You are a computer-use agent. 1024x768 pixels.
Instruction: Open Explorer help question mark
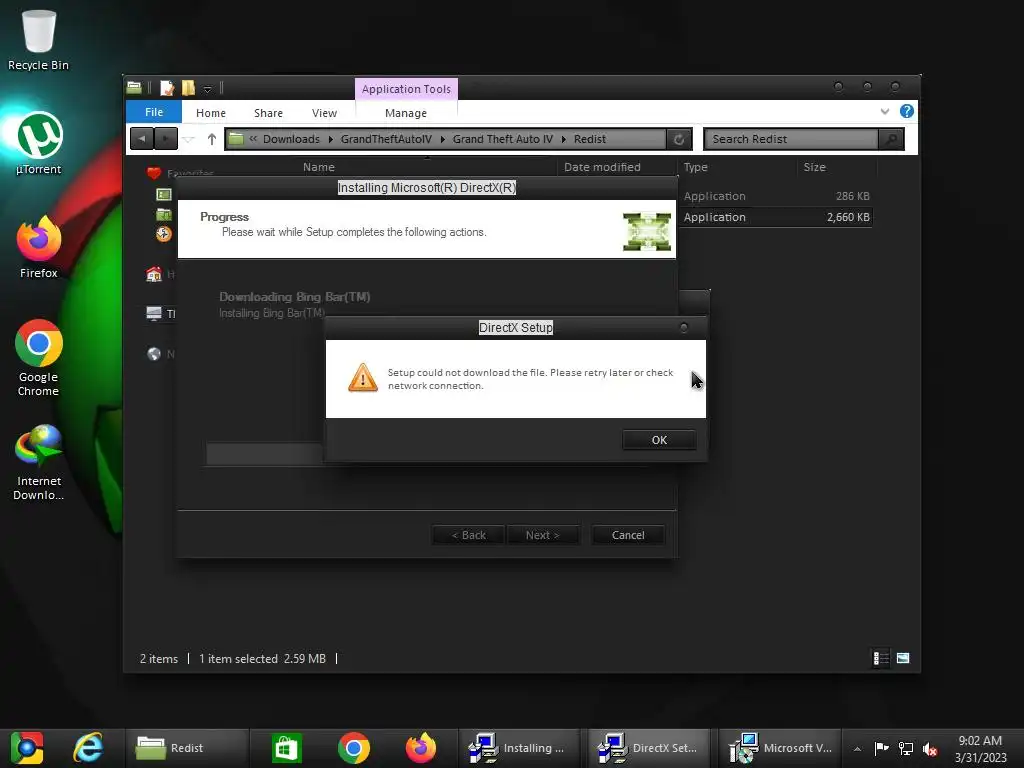point(906,111)
